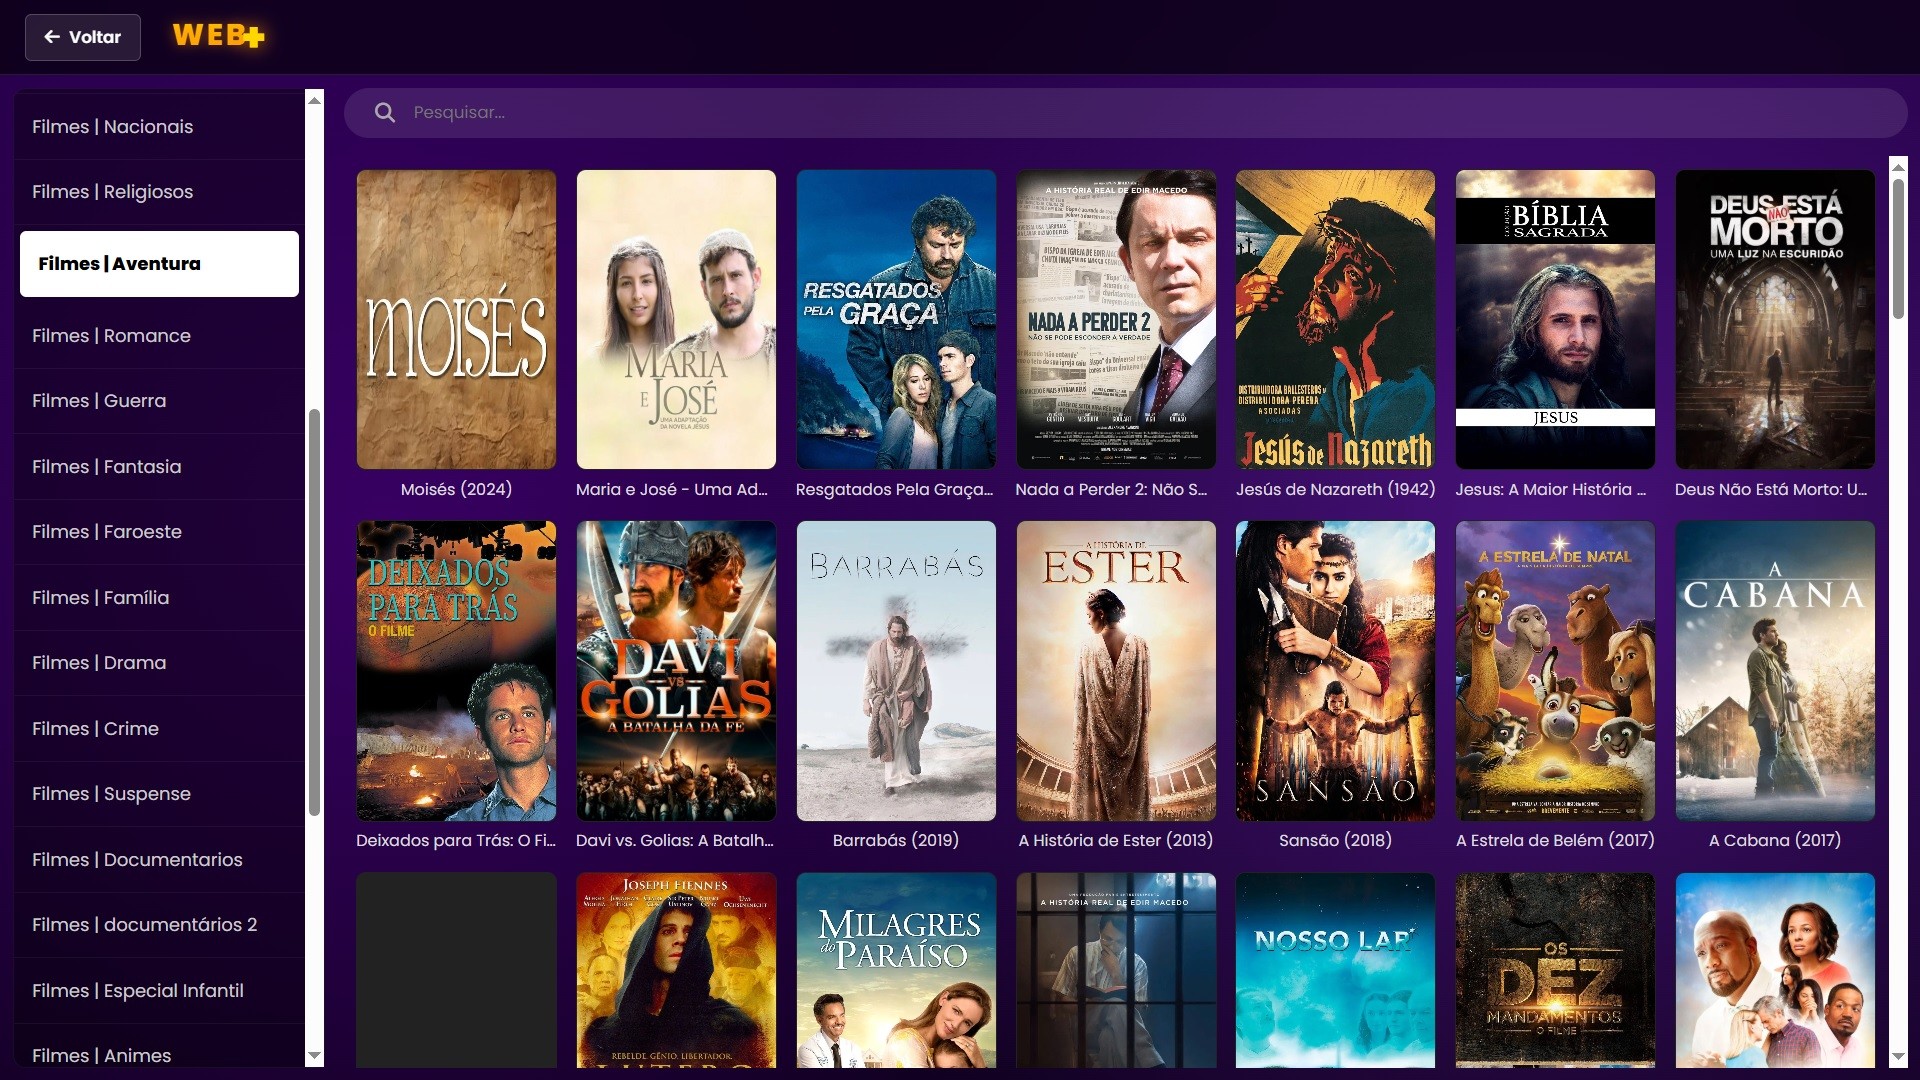Click grid scrollbar down arrow

click(1898, 1057)
